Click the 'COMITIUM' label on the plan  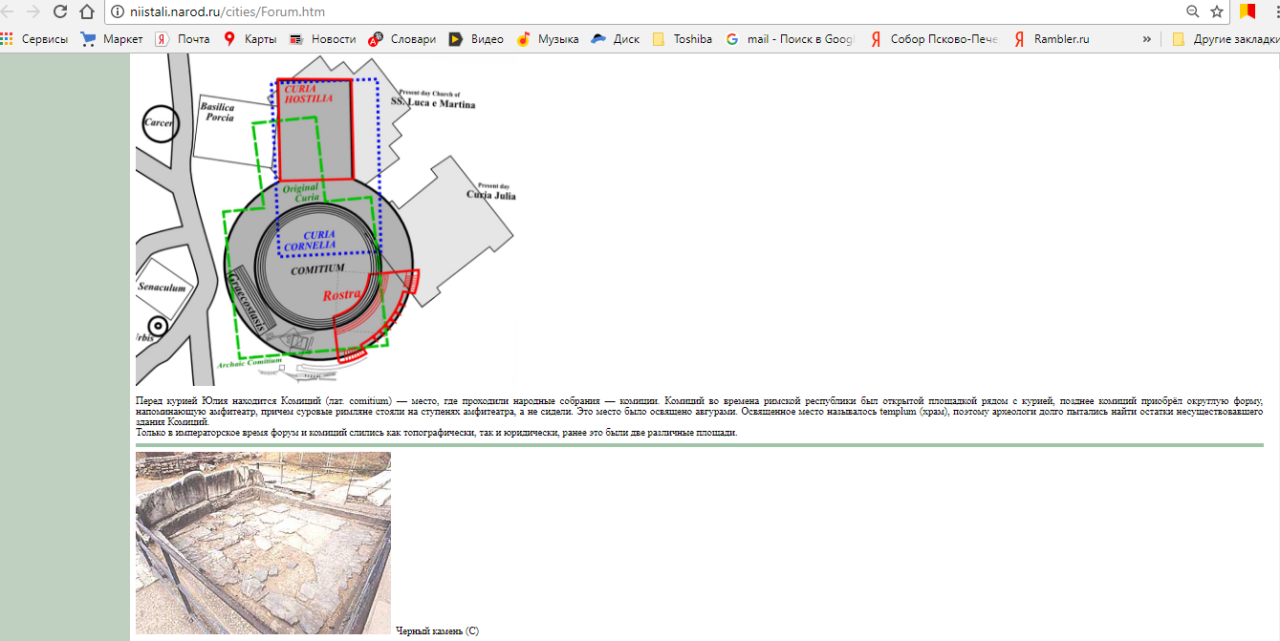(318, 269)
